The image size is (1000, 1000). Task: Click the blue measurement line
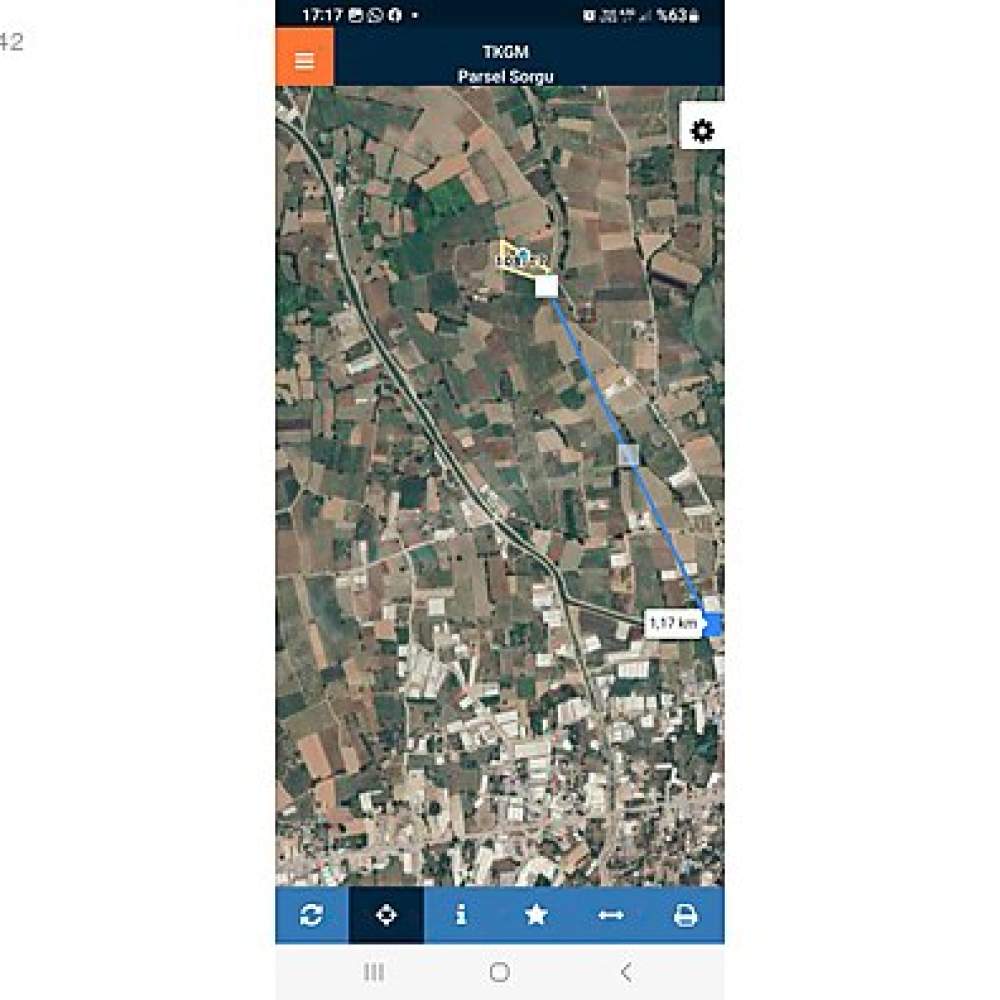(628, 455)
